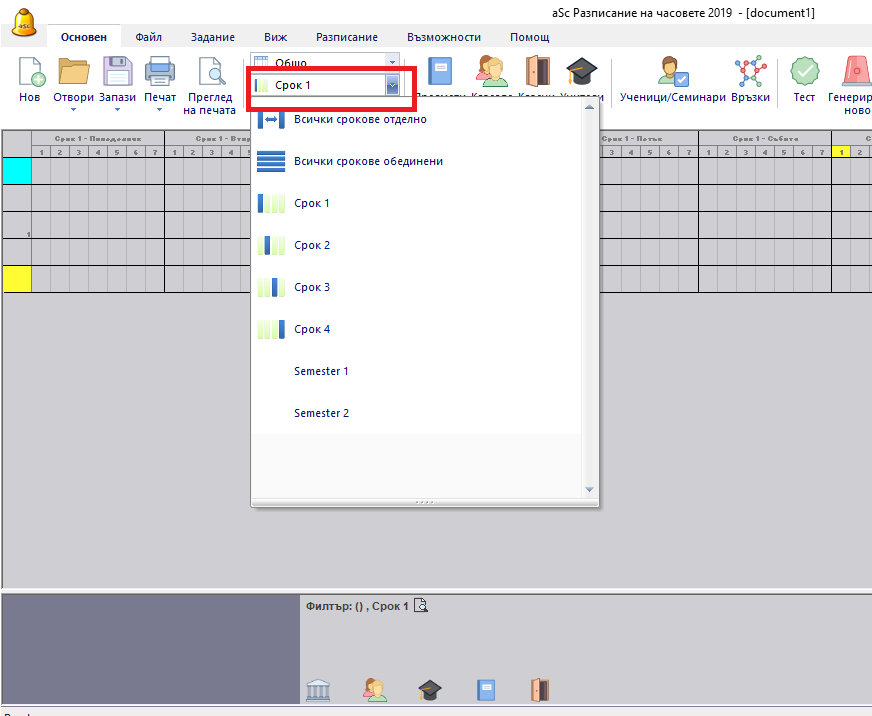Screen dimensions: 872x716
Task: Open the Общо dropdown above Срок 1
Action: 392,62
